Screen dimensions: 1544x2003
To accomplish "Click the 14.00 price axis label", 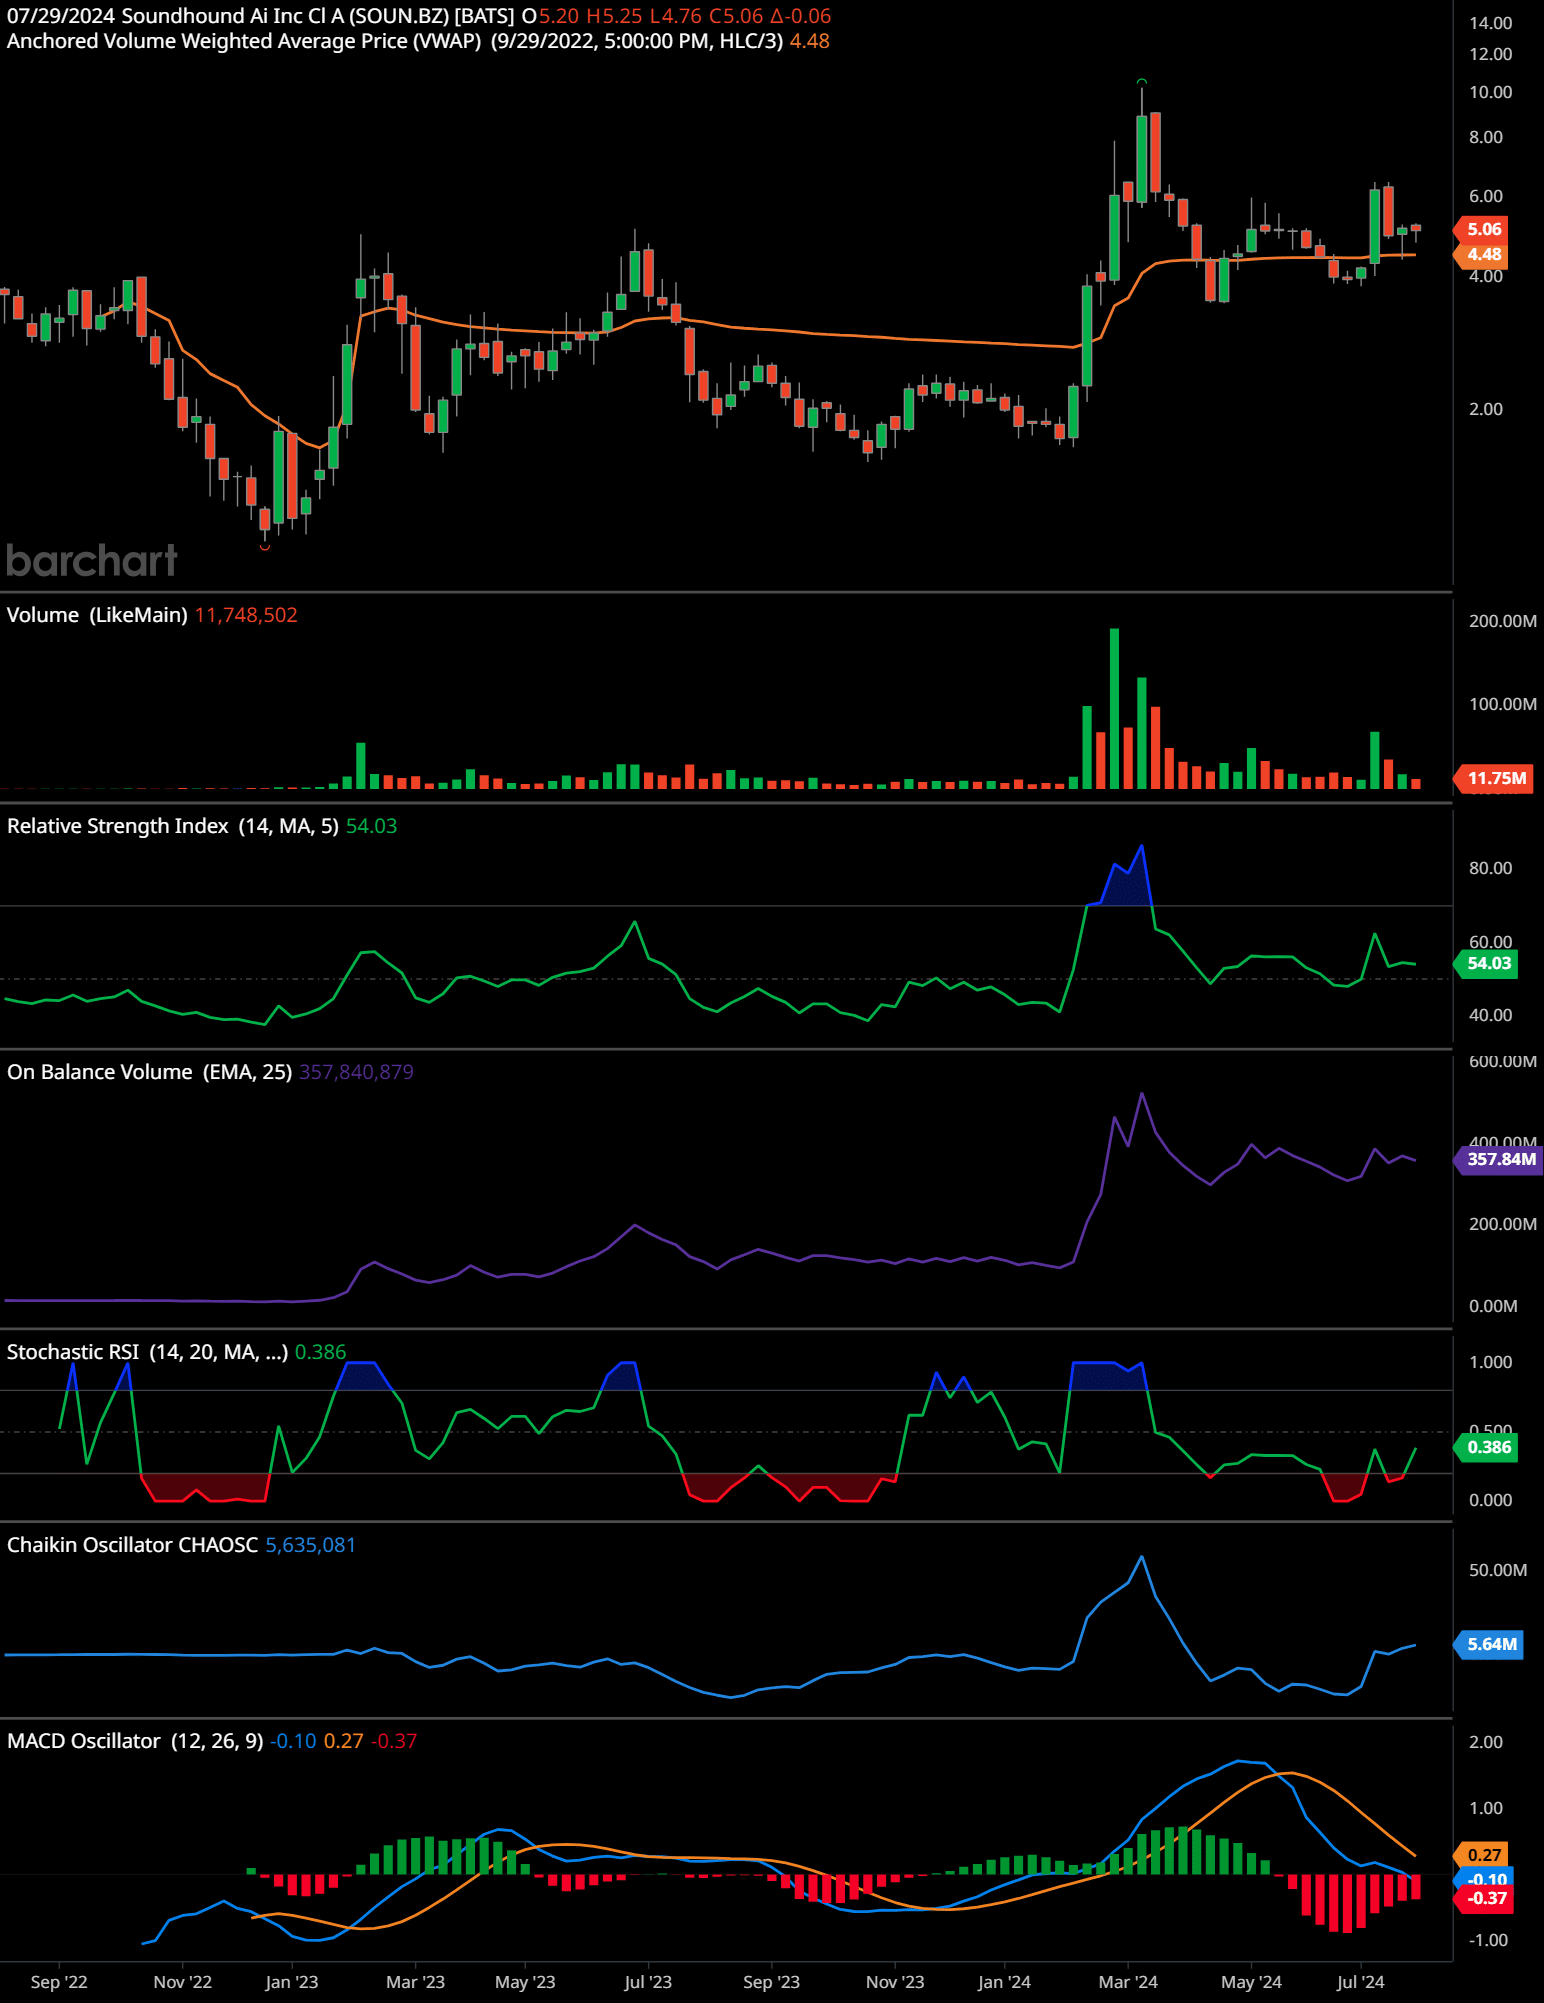I will pos(1490,23).
